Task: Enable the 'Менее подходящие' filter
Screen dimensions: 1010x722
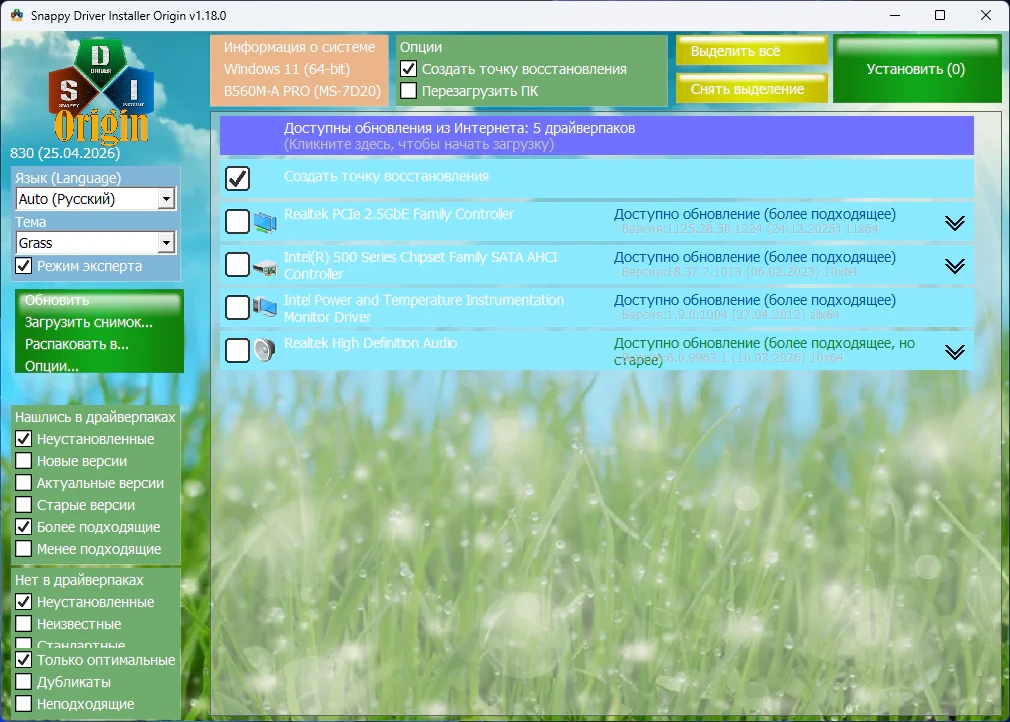Action: 23,548
